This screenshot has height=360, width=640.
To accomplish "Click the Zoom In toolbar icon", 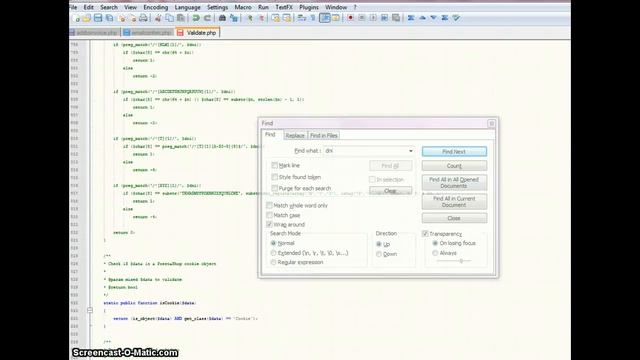I will pos(250,18).
